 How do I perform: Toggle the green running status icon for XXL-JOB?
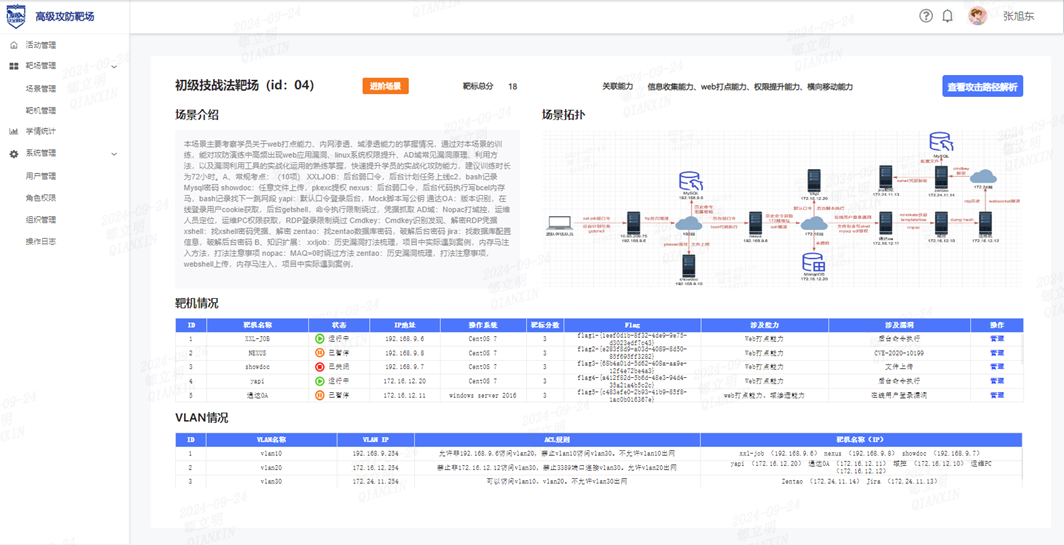(319, 338)
